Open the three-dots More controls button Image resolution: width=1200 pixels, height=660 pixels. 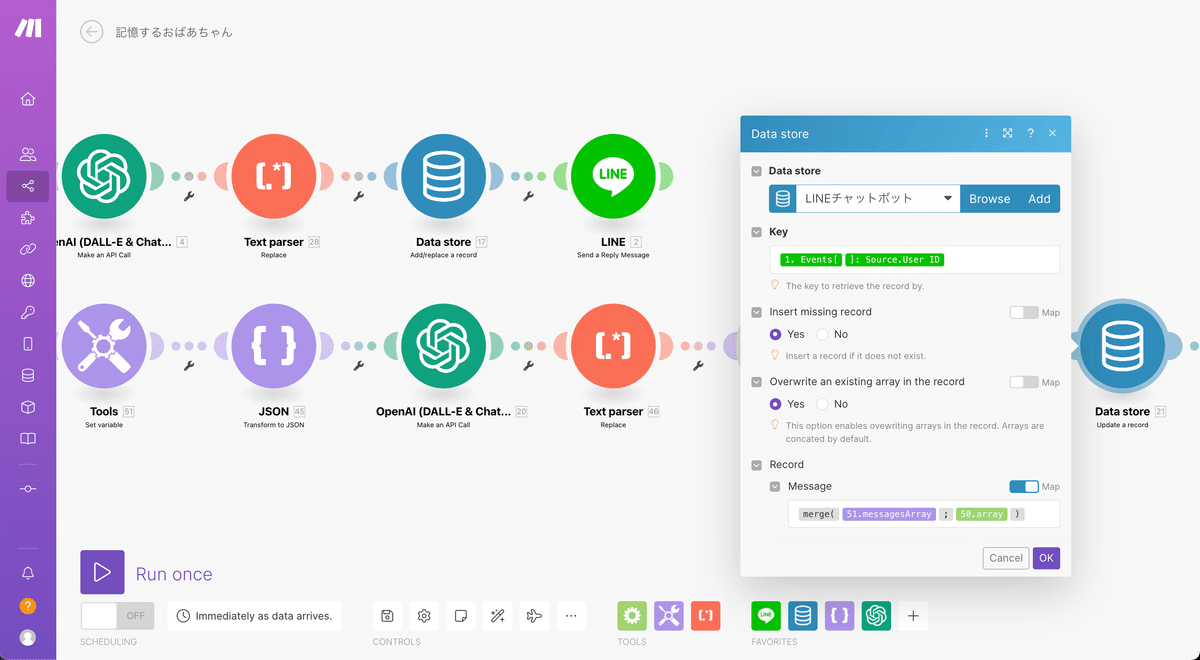pyautogui.click(x=571, y=616)
